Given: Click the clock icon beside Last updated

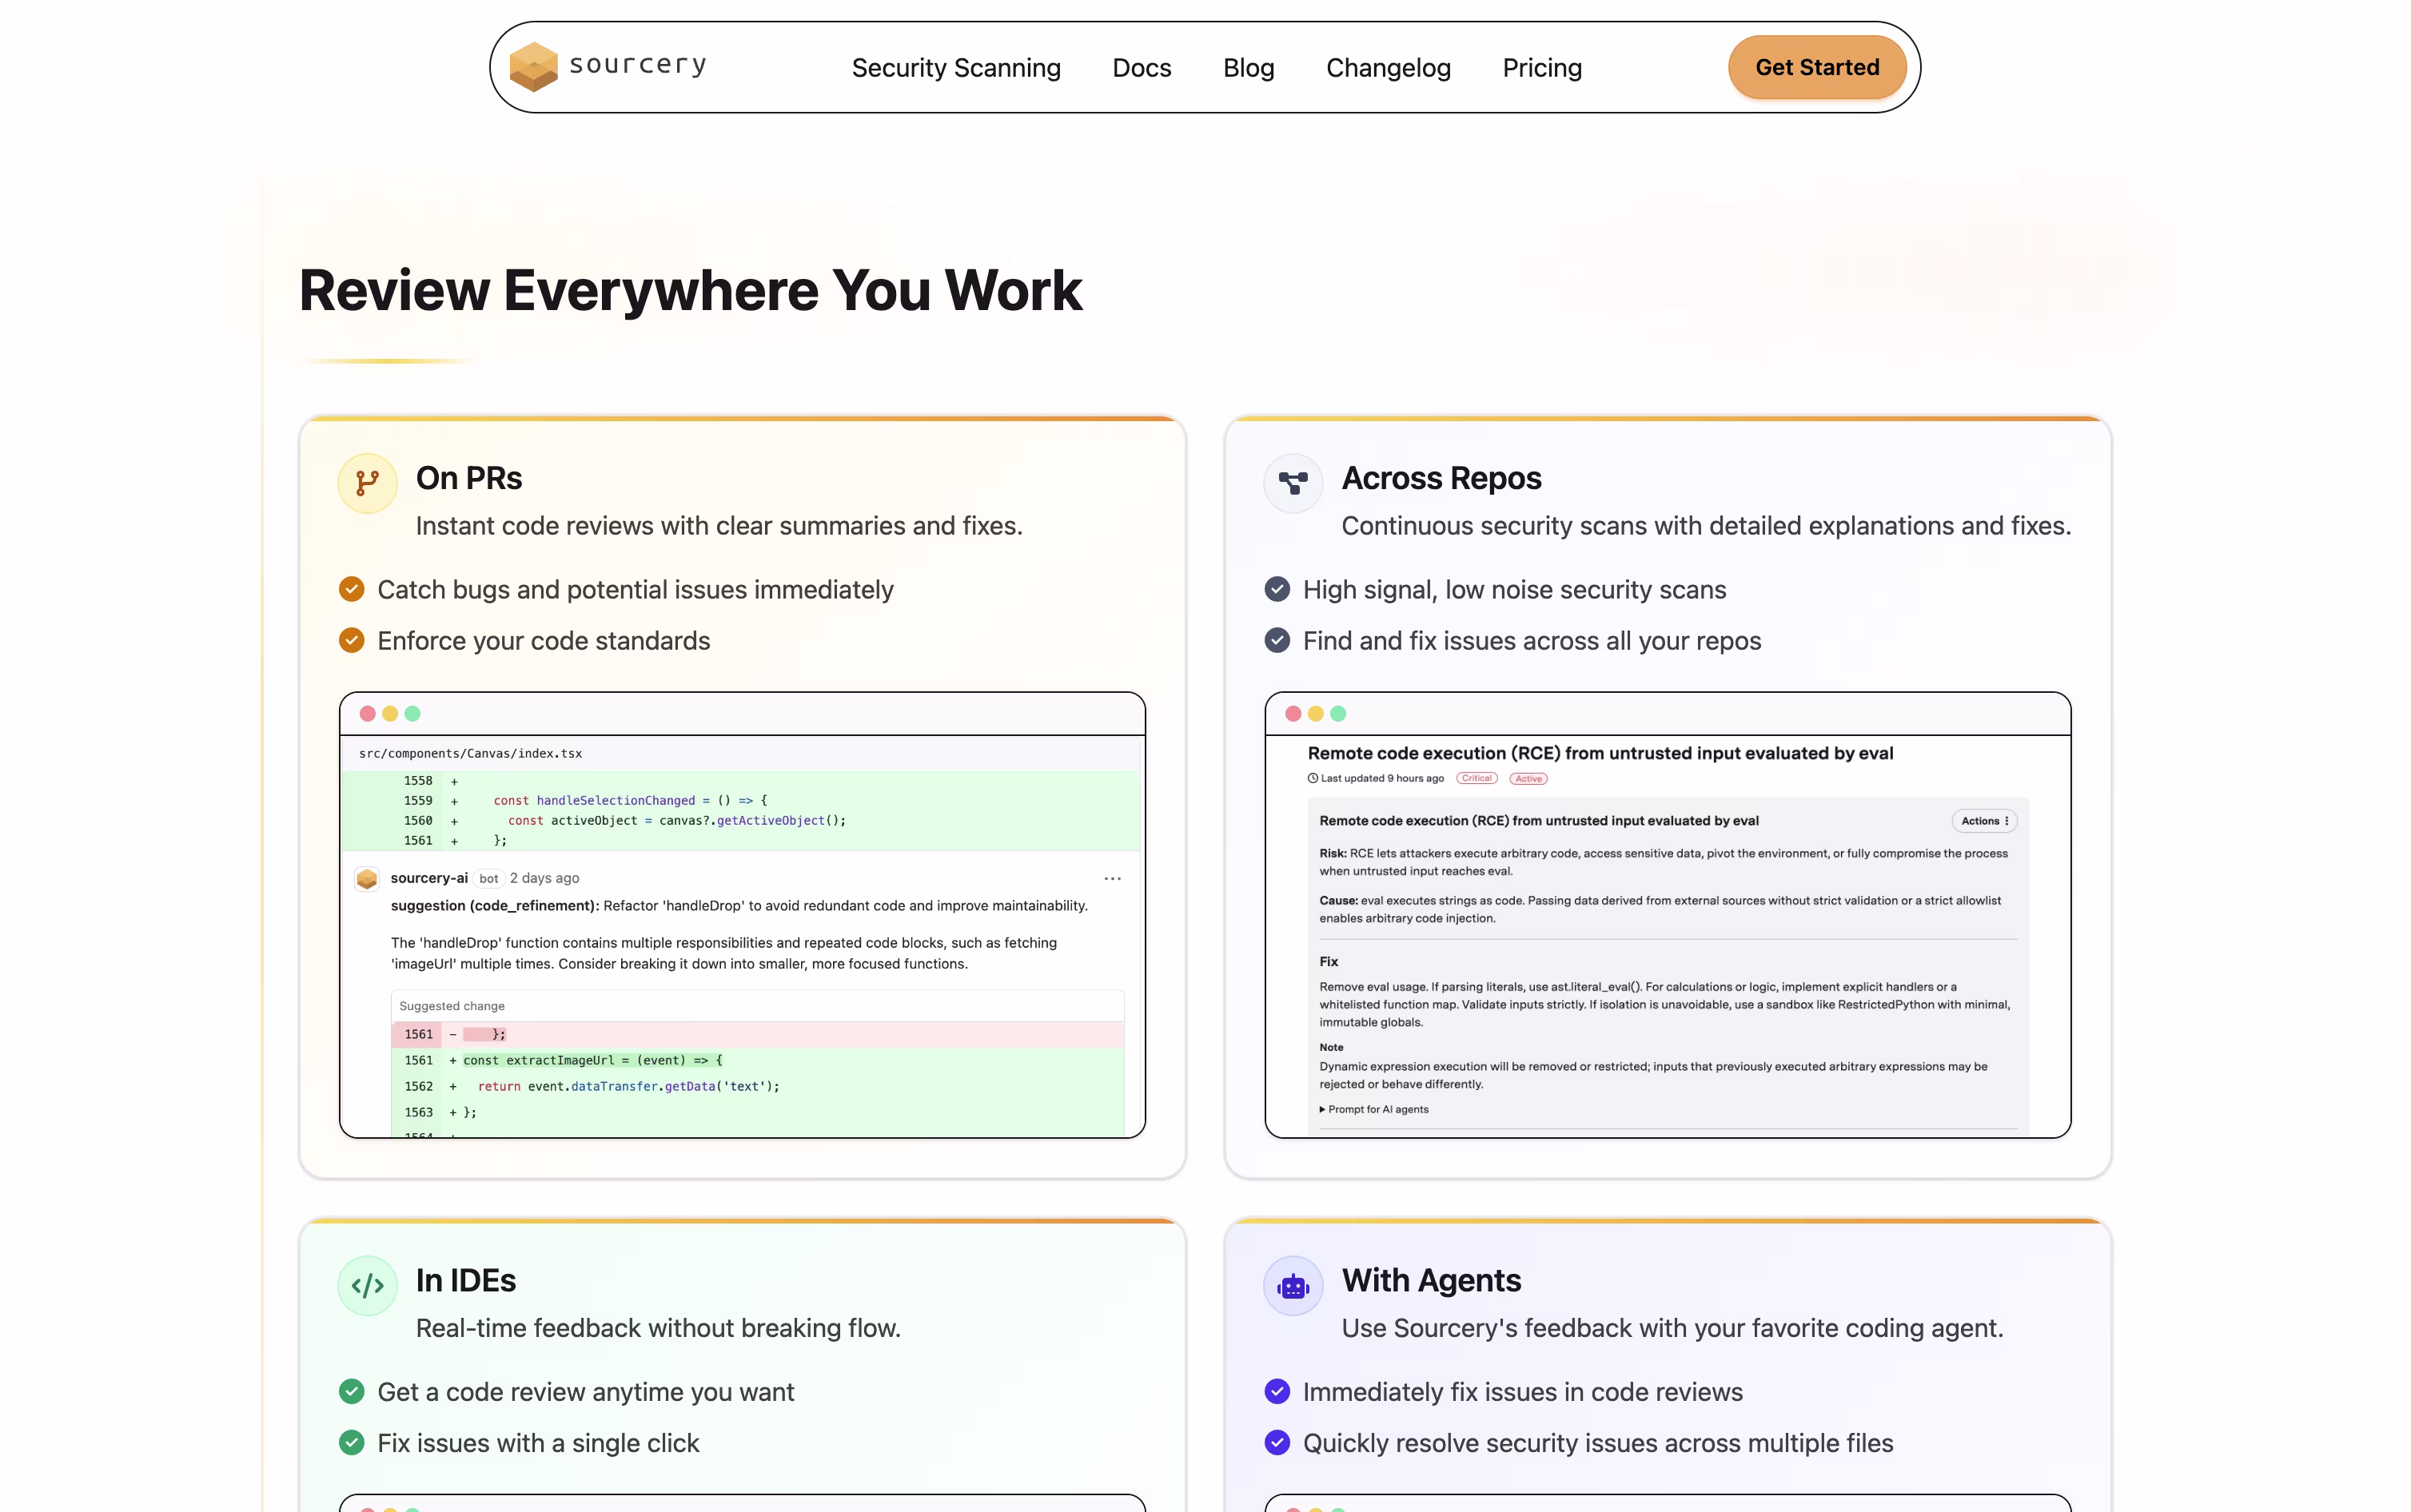Looking at the screenshot, I should point(1312,778).
